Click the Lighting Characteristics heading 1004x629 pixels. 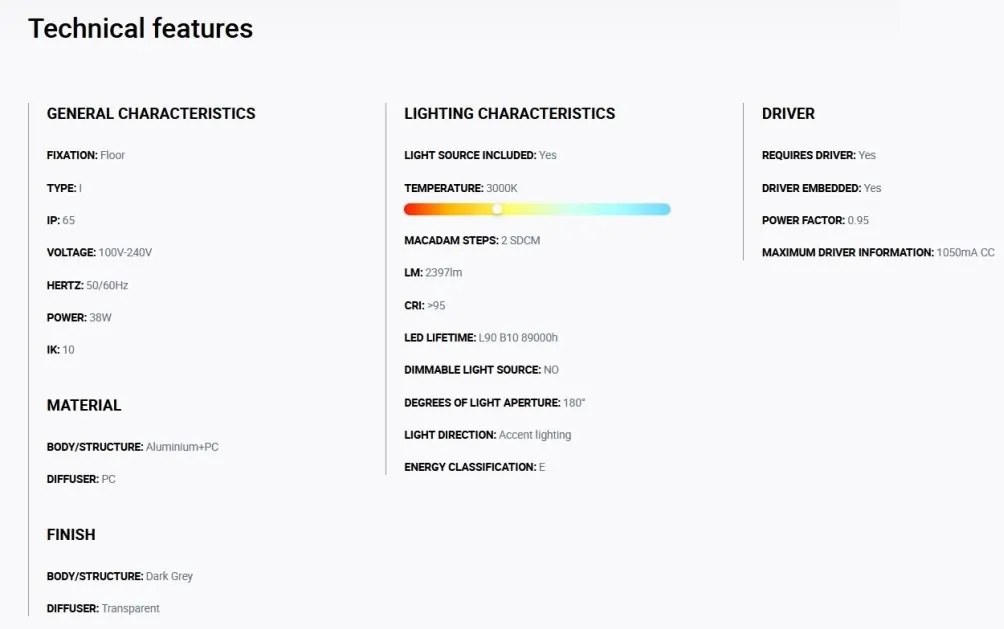510,113
